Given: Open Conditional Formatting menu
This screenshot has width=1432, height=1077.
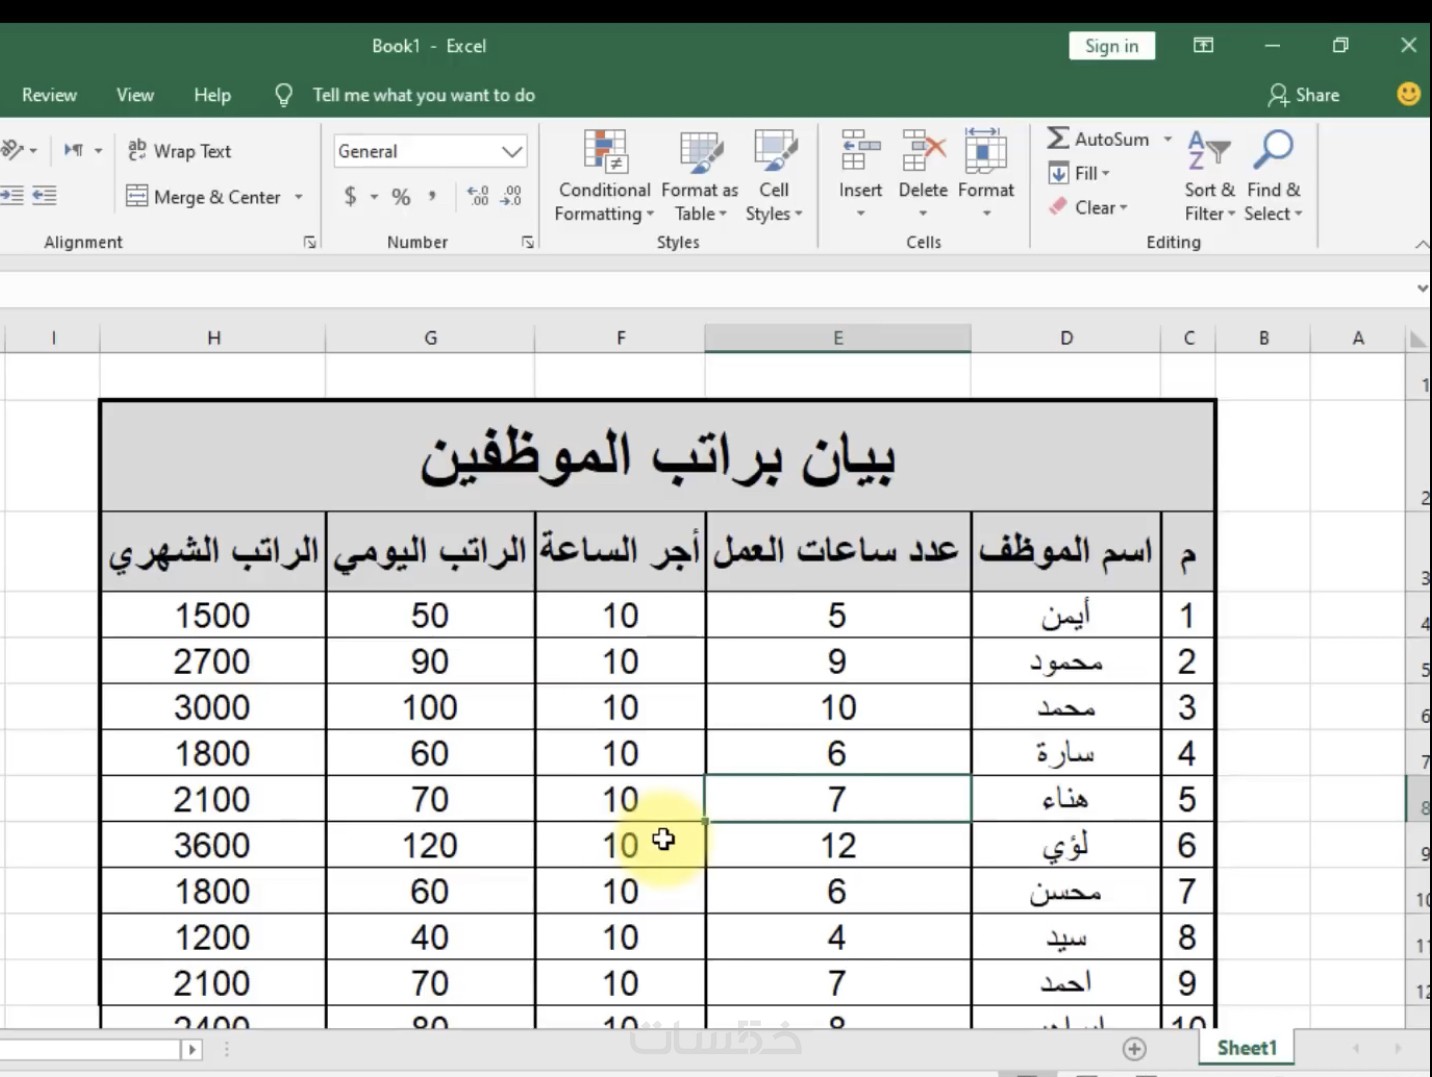Looking at the screenshot, I should coord(604,176).
